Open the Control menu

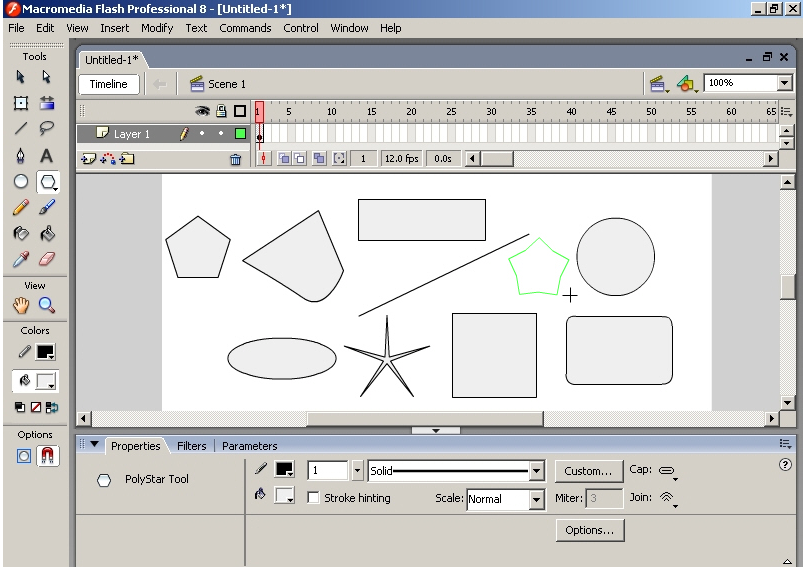(x=301, y=28)
